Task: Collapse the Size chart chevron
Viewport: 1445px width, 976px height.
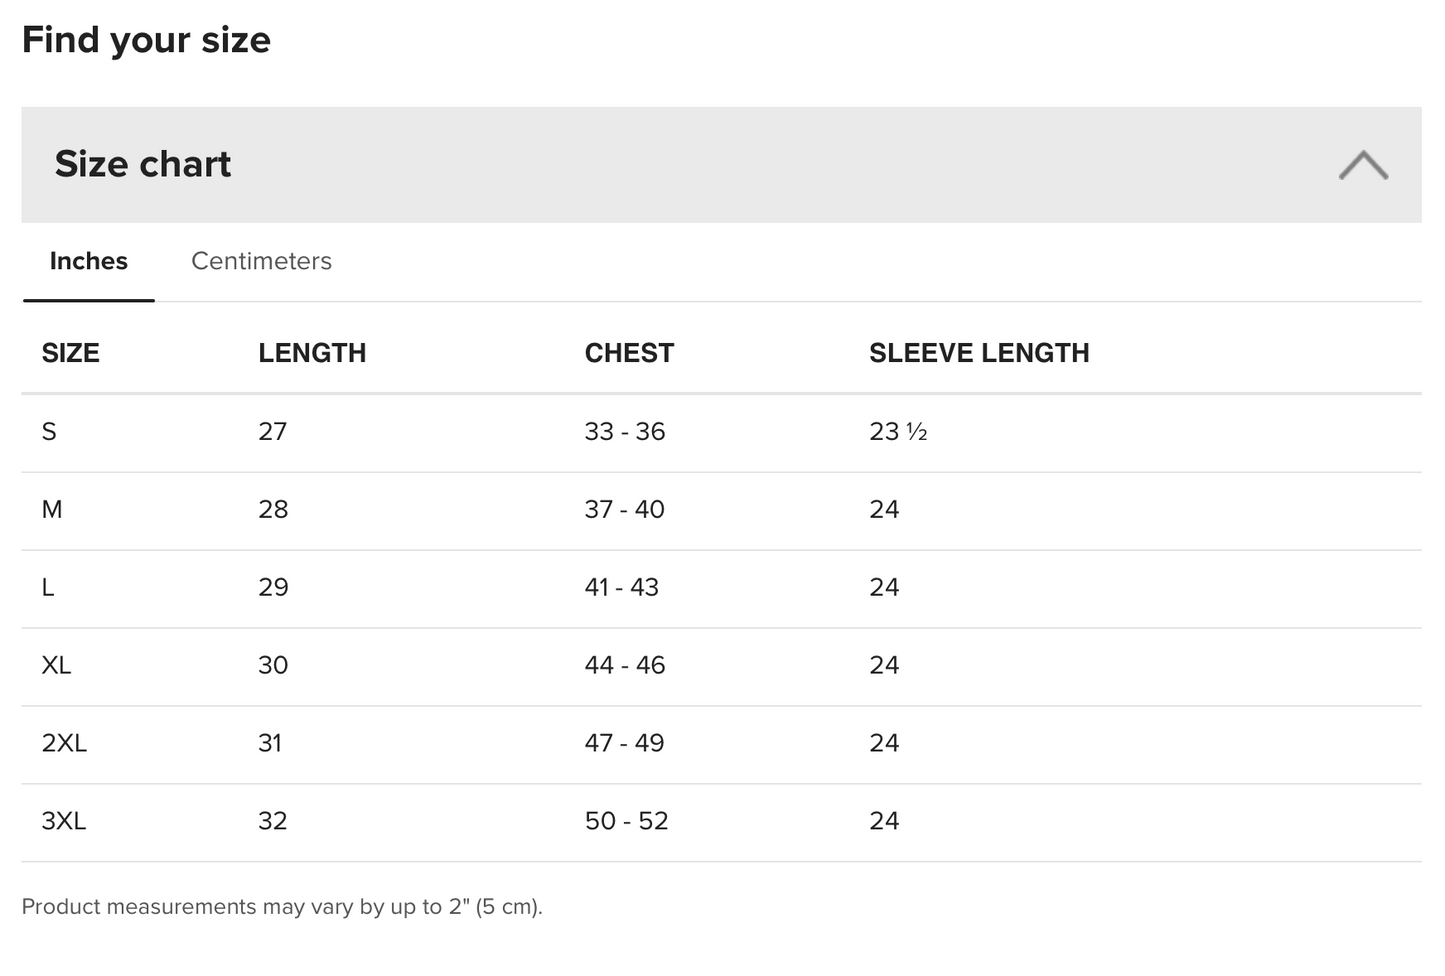Action: [x=1363, y=165]
